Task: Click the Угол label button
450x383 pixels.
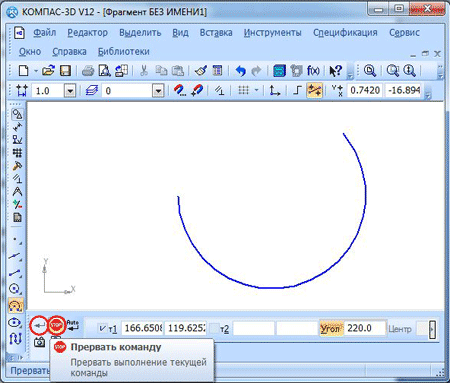Action: [x=331, y=329]
